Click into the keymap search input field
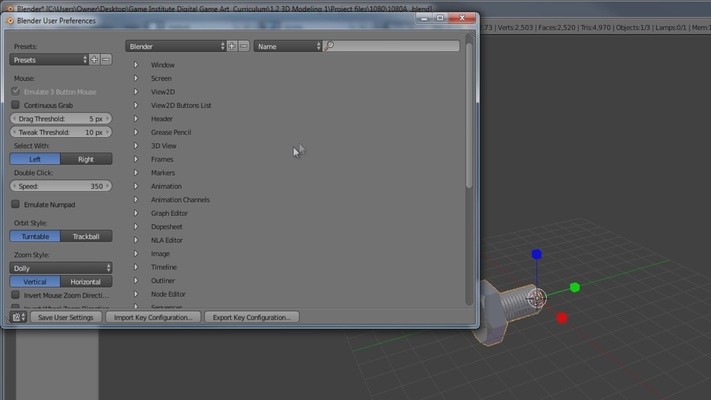Screen dimensions: 711x400 tap(391, 46)
